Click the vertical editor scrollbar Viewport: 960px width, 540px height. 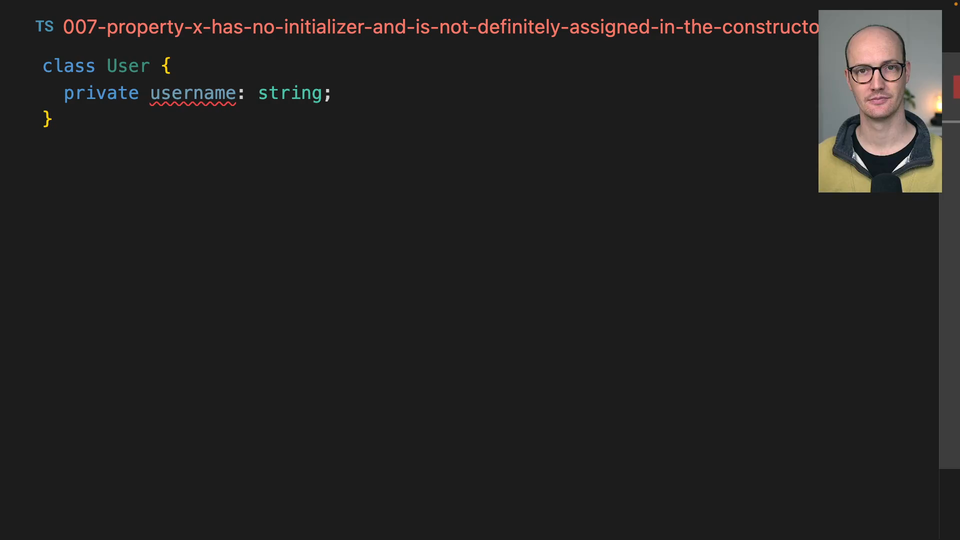(x=949, y=300)
